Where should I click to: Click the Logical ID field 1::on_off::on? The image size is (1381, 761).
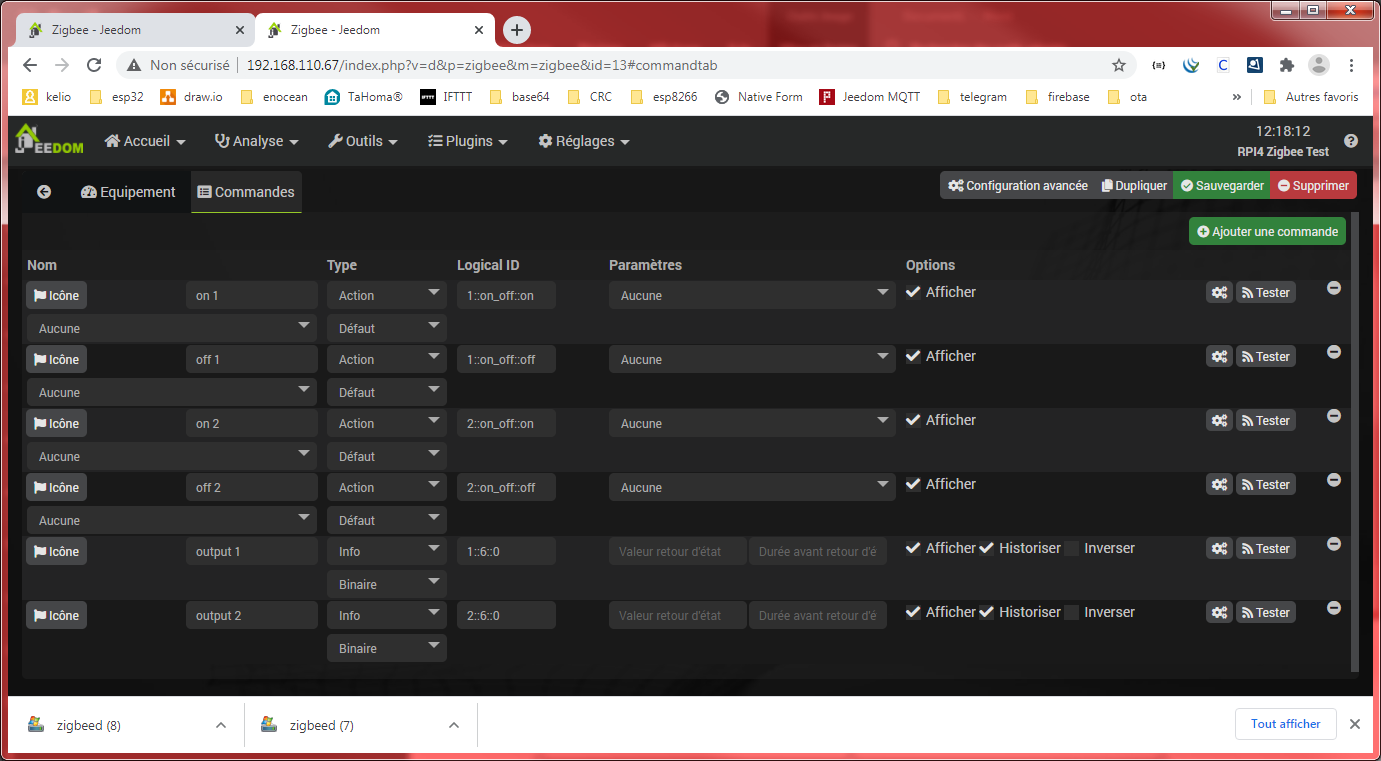click(x=506, y=295)
